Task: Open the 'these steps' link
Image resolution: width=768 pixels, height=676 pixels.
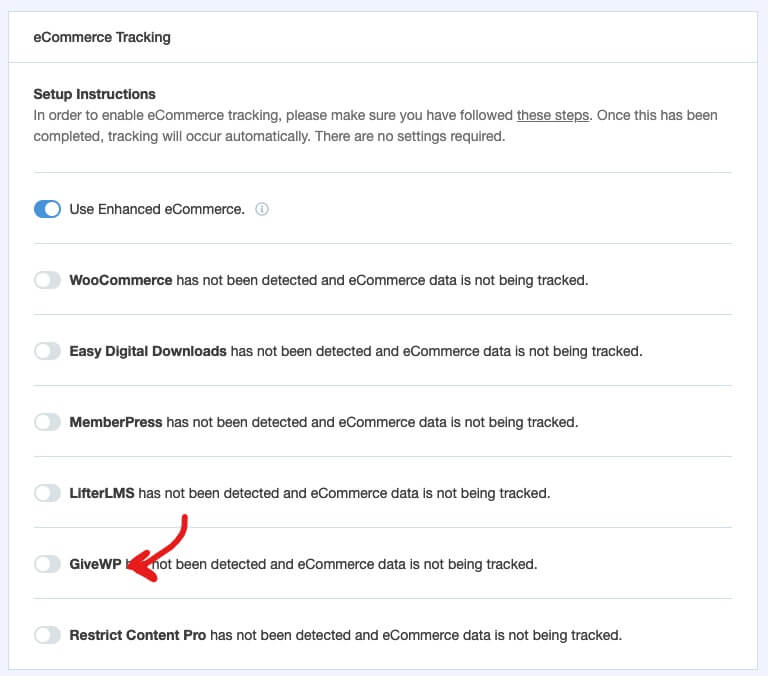Action: tap(552, 116)
